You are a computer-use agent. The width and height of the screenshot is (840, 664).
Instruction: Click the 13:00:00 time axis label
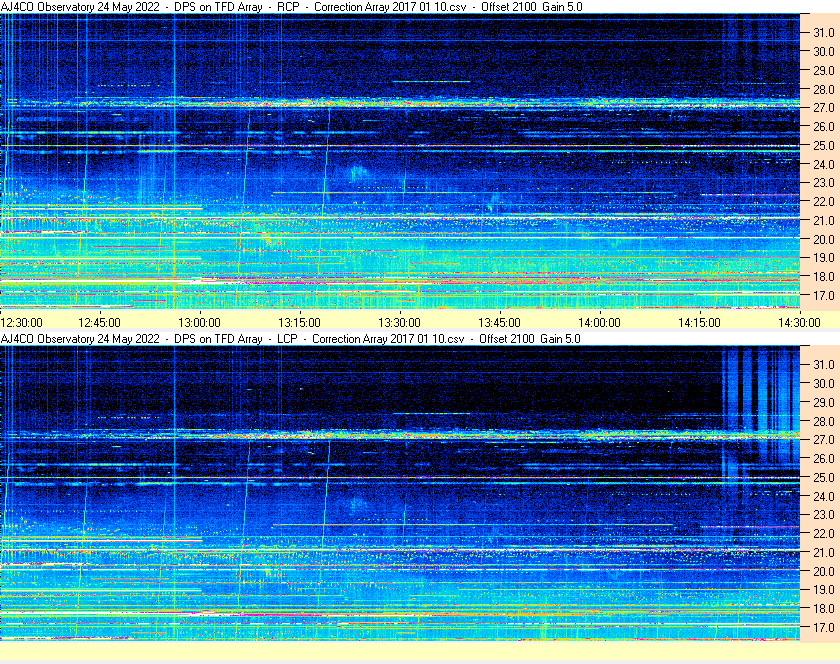click(x=199, y=323)
